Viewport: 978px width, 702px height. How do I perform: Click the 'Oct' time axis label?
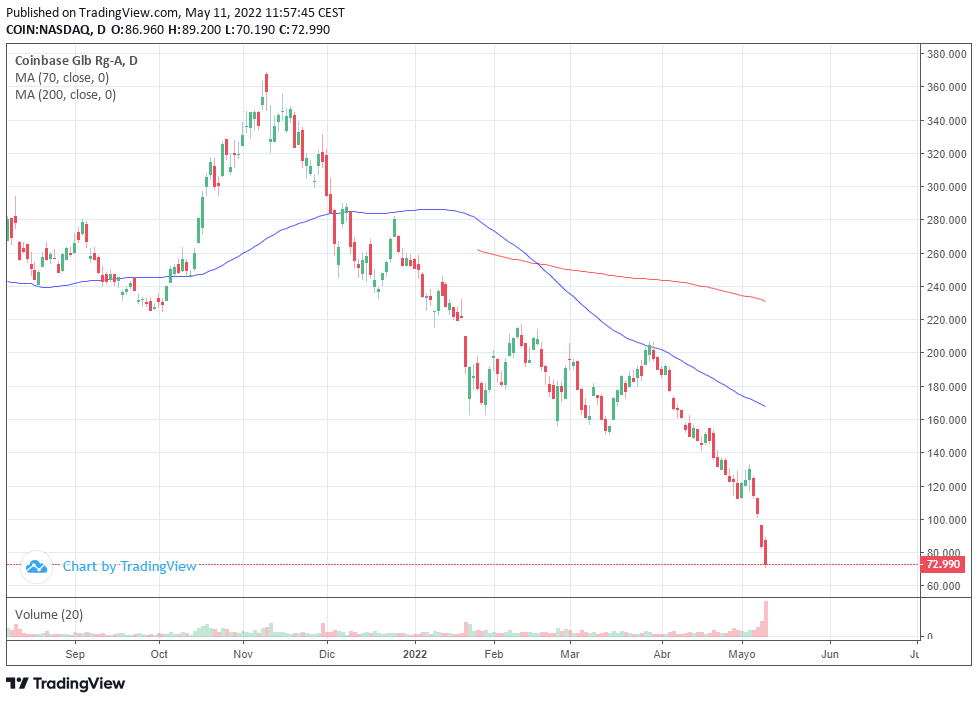click(159, 655)
